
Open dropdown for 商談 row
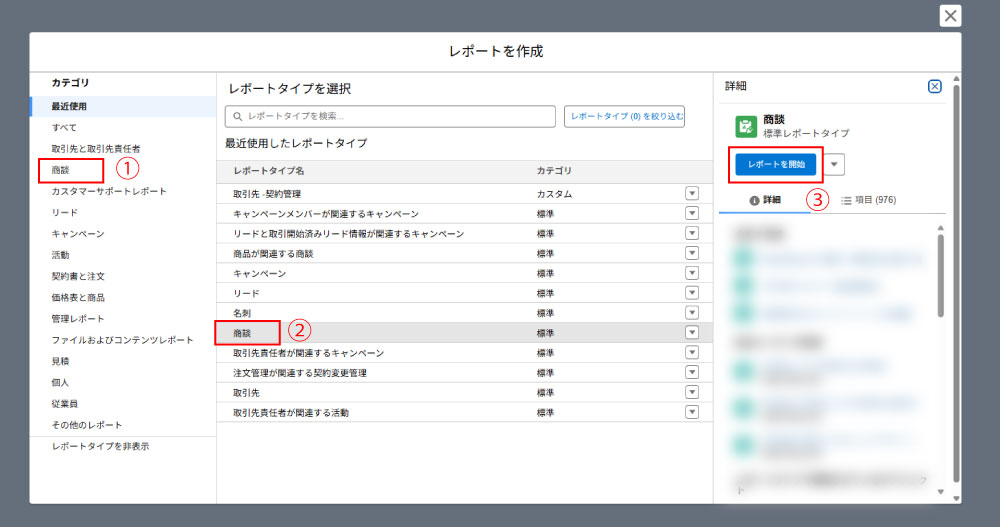[x=692, y=332]
